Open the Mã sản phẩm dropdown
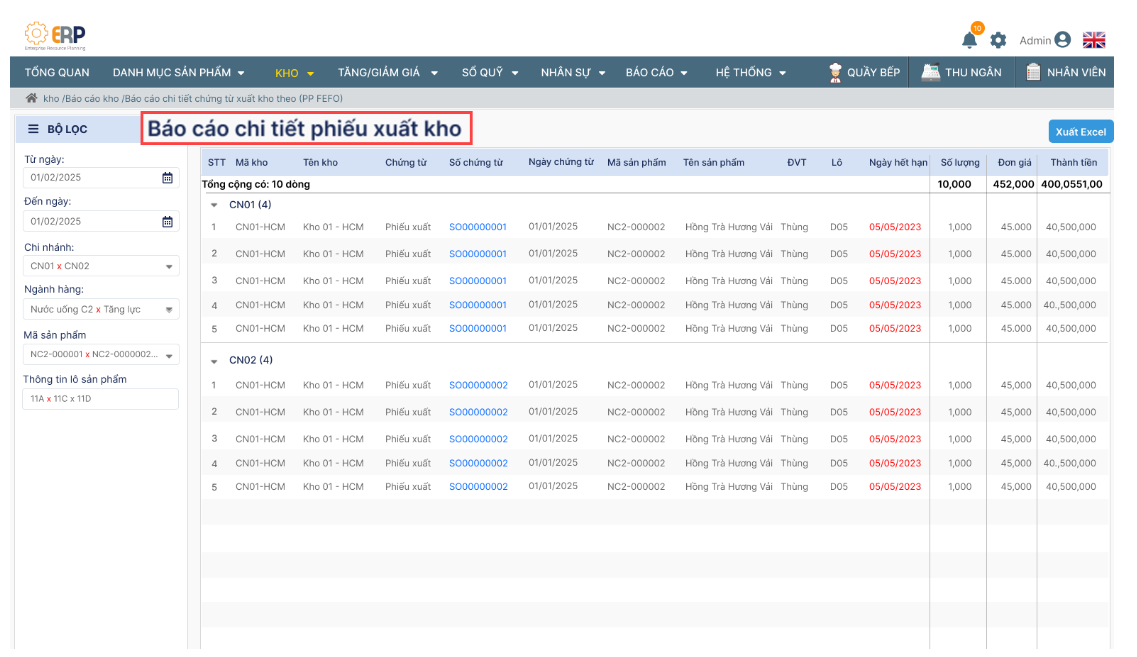The height and width of the screenshot is (657, 1137). point(168,355)
